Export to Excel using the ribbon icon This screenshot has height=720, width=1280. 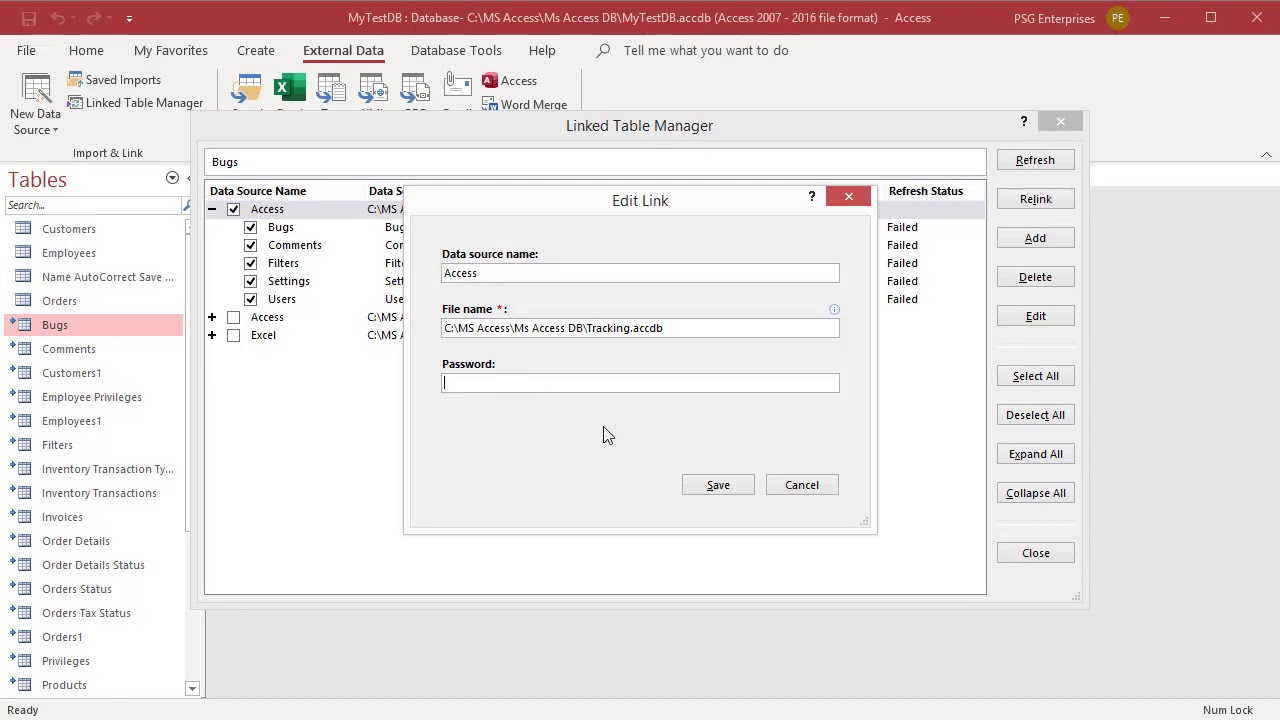289,90
